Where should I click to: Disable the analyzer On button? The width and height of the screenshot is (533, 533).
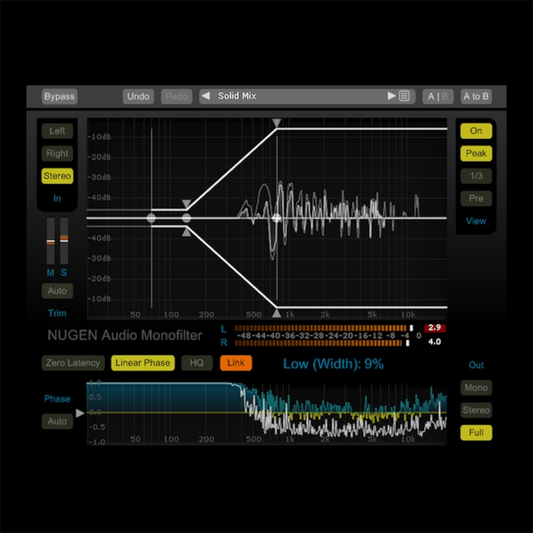[476, 131]
